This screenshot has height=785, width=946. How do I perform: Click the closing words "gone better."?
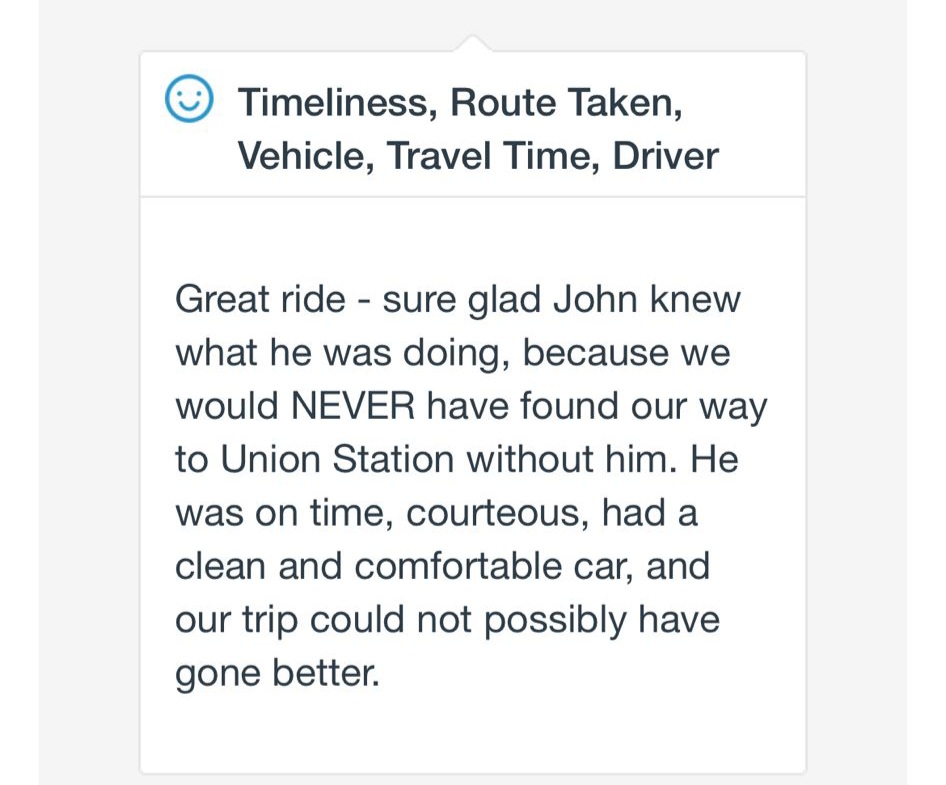point(277,674)
